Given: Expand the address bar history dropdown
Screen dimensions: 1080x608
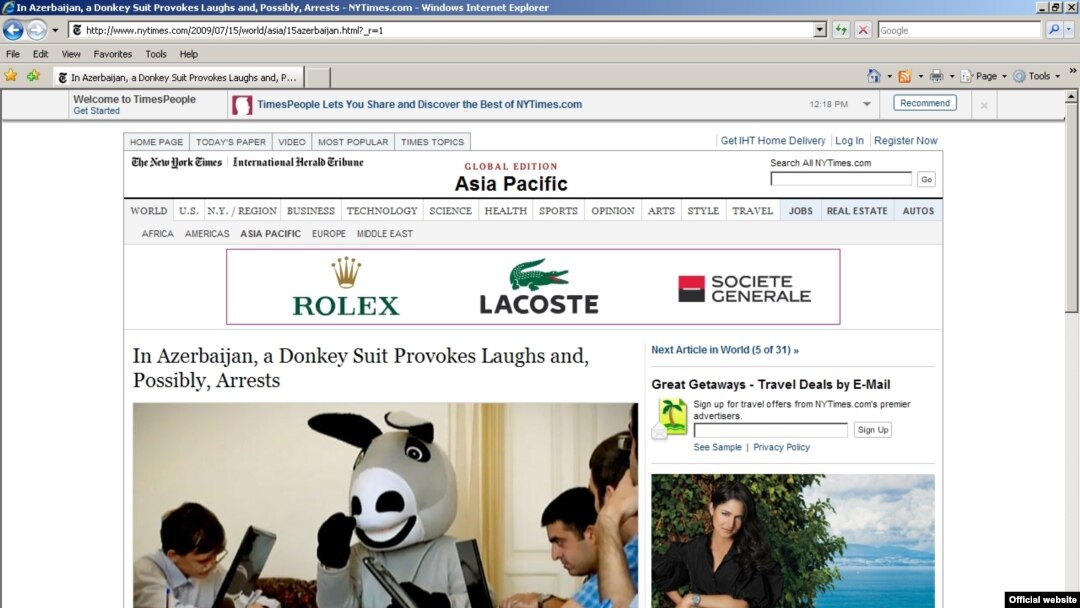Looking at the screenshot, I should point(820,30).
